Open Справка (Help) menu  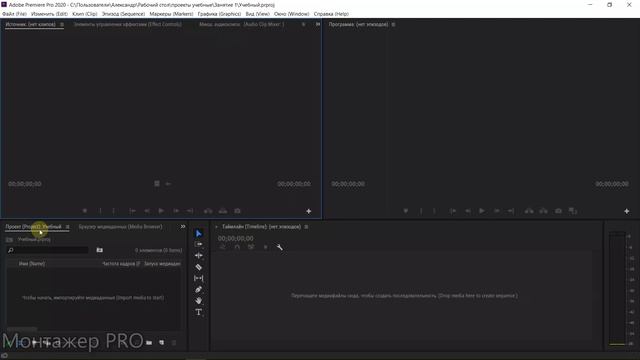point(331,14)
